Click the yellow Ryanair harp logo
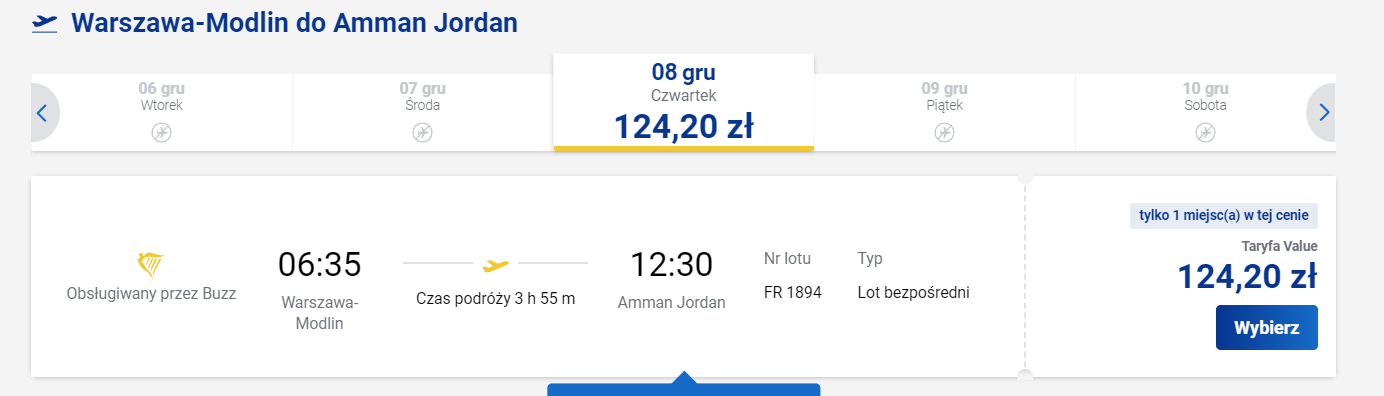This screenshot has width=1384, height=396. click(x=150, y=264)
